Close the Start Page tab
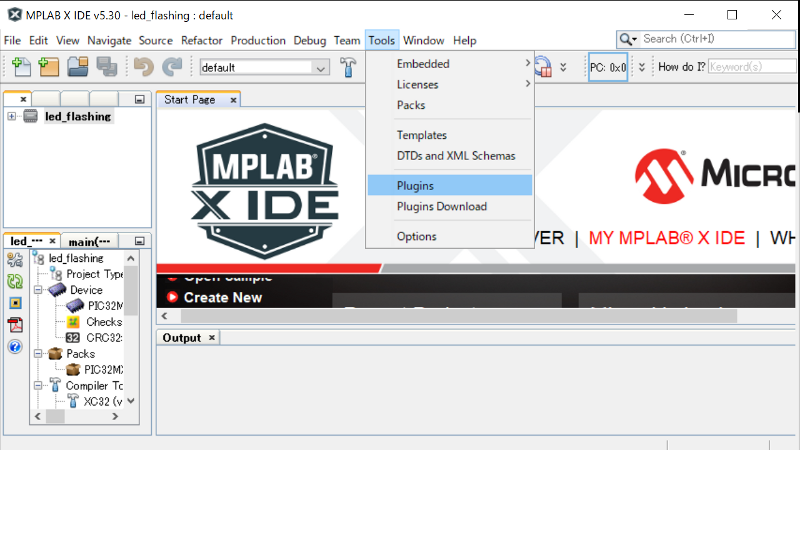Image resolution: width=800 pixels, height=550 pixels. (x=233, y=100)
